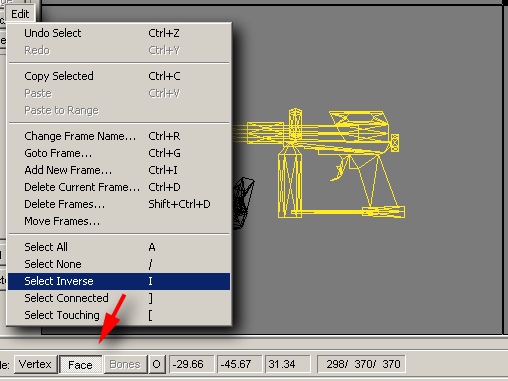Click the X coordinate field -29.66
Screen dimensions: 508x381
coord(192,364)
